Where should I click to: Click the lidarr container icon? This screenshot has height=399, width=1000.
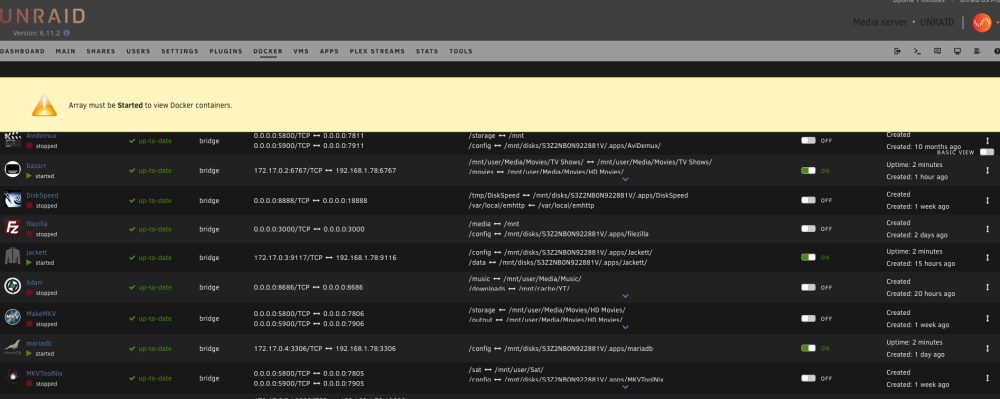[x=13, y=287]
